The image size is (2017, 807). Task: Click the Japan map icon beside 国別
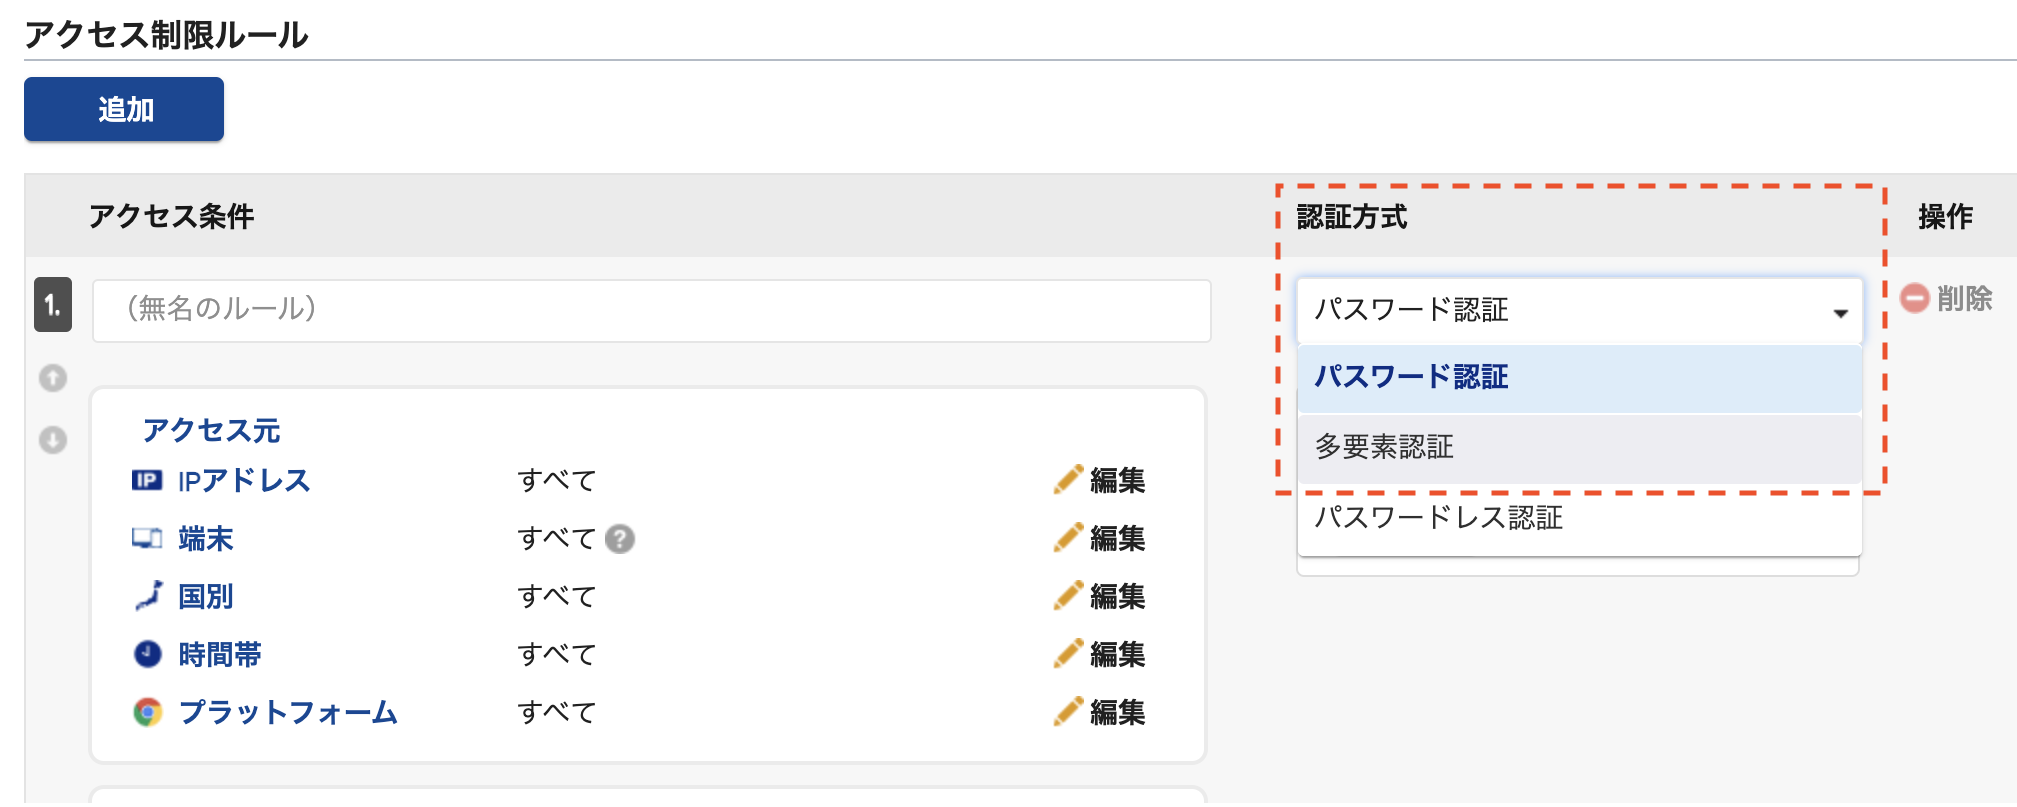(x=148, y=596)
